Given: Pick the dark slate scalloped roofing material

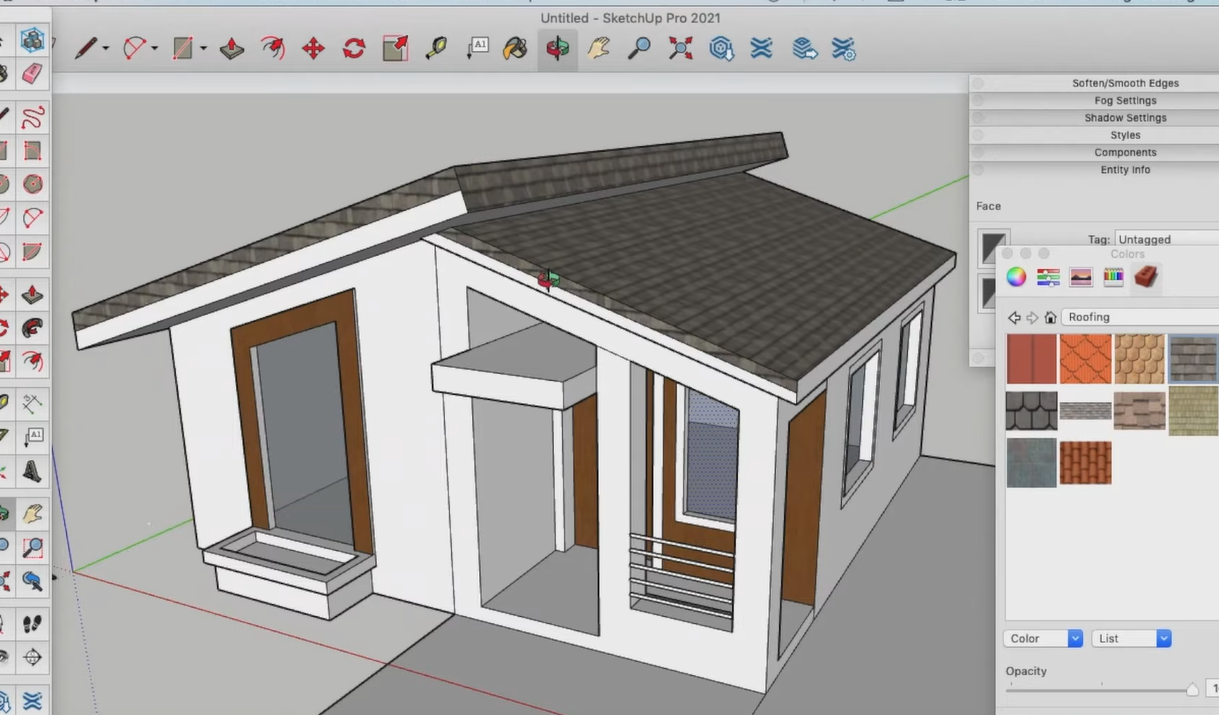Looking at the screenshot, I should [1031, 411].
